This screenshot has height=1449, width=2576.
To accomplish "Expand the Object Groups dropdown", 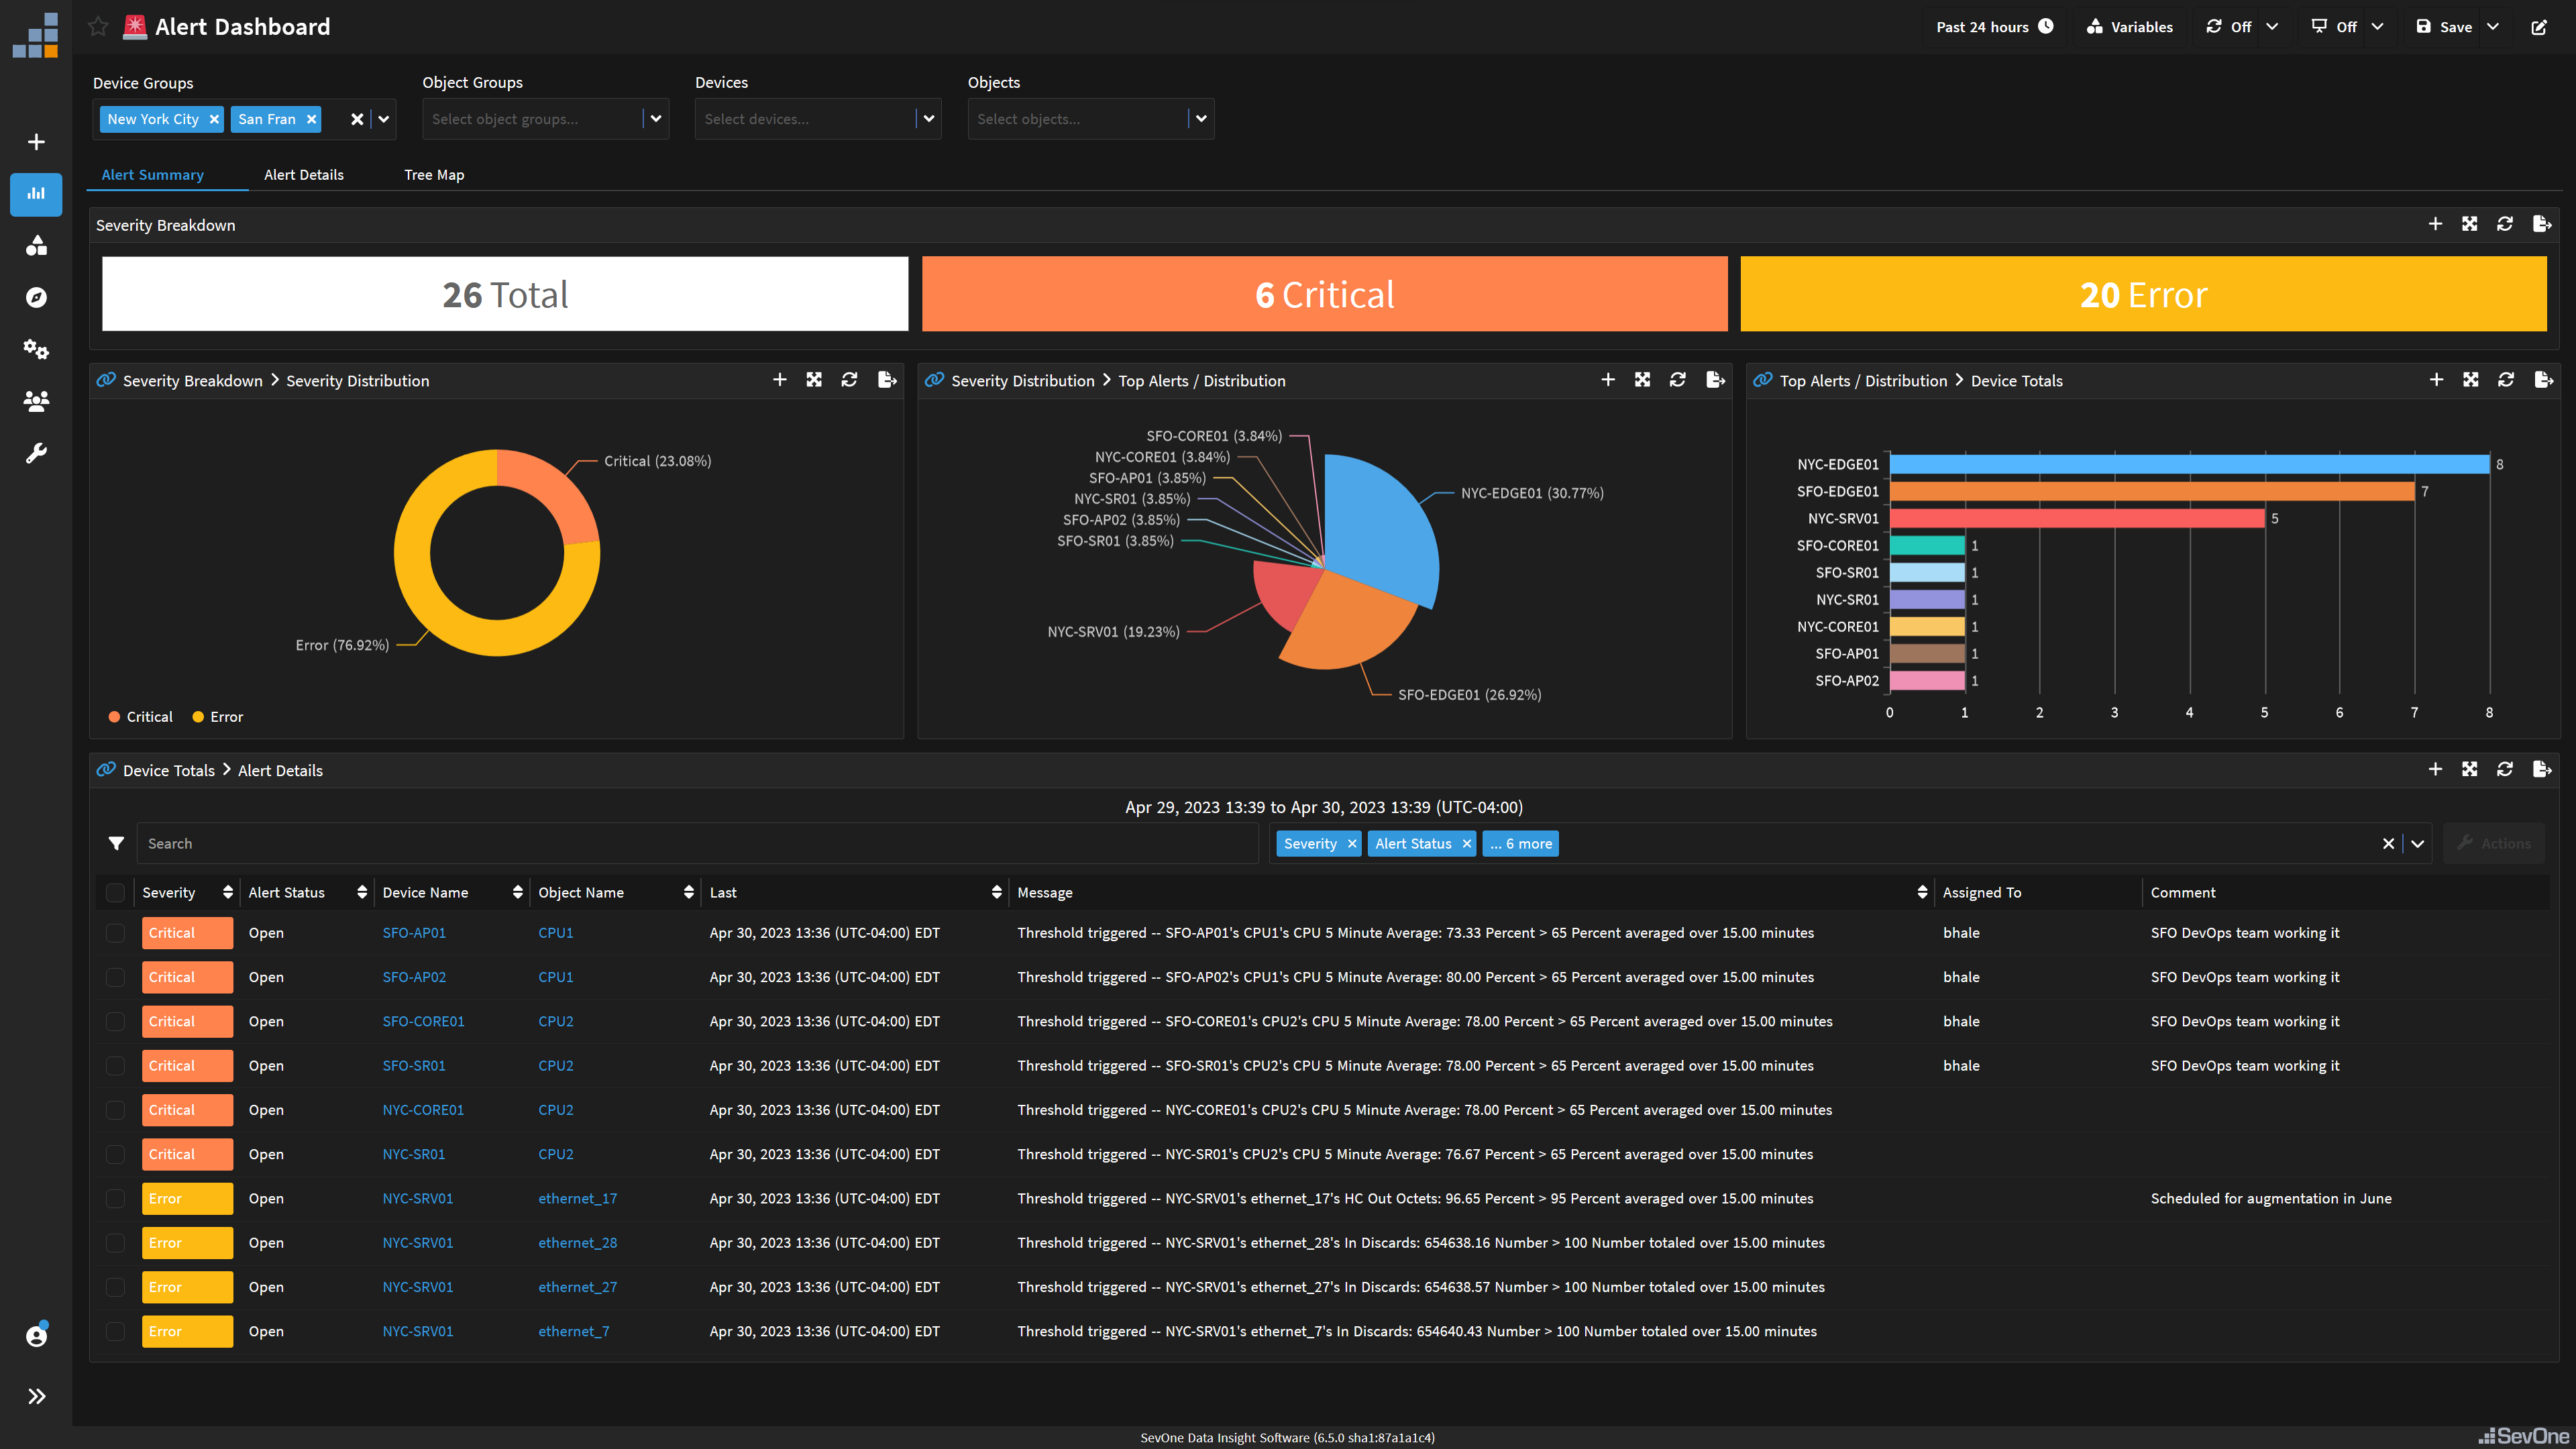I will pyautogui.click(x=656, y=118).
